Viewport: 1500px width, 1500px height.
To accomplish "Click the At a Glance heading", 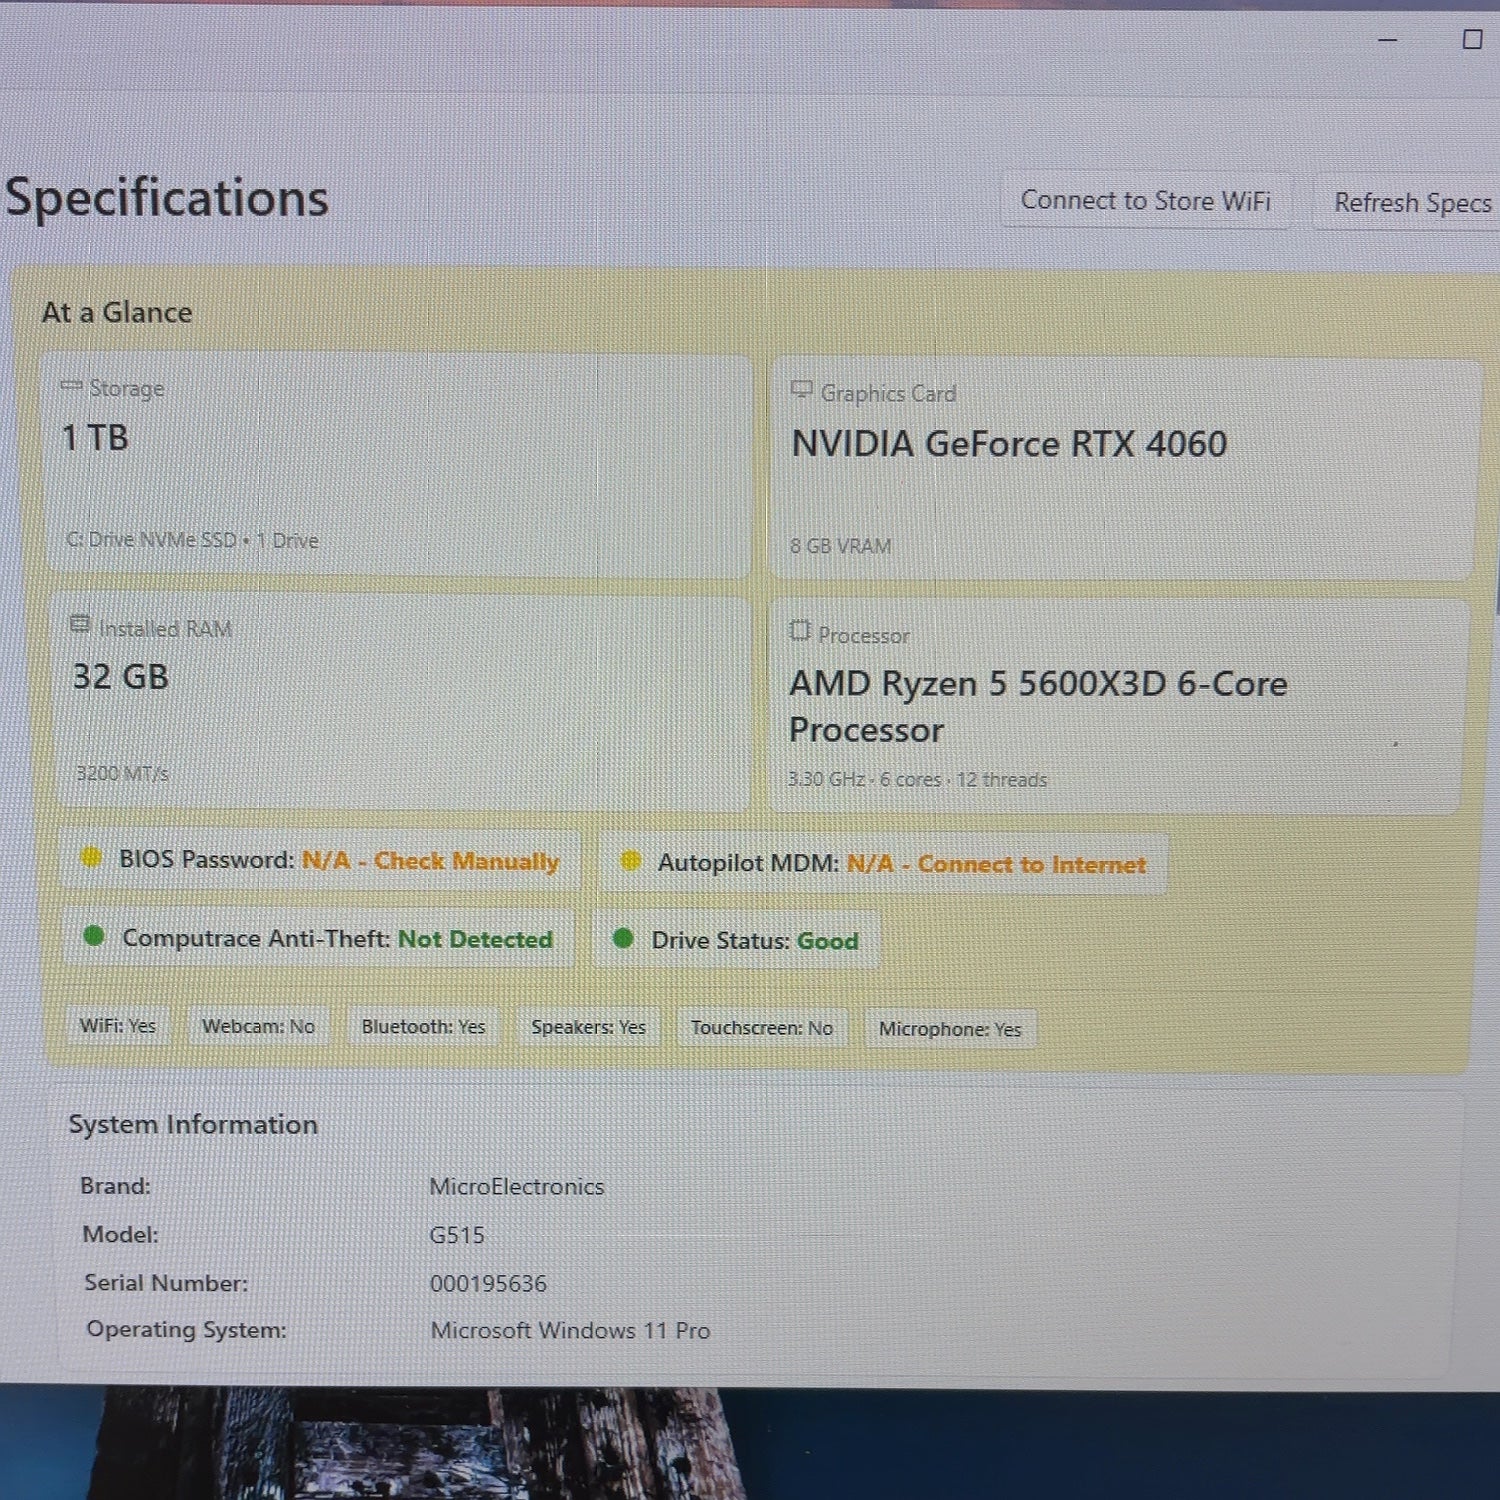I will click(x=117, y=313).
